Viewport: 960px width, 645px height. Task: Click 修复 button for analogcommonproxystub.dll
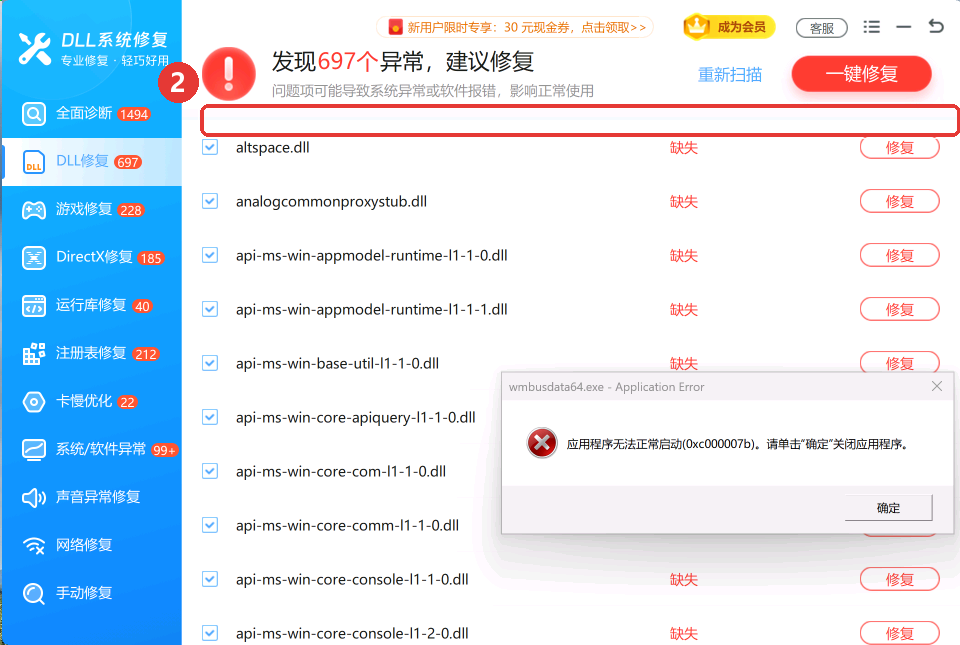click(x=899, y=201)
